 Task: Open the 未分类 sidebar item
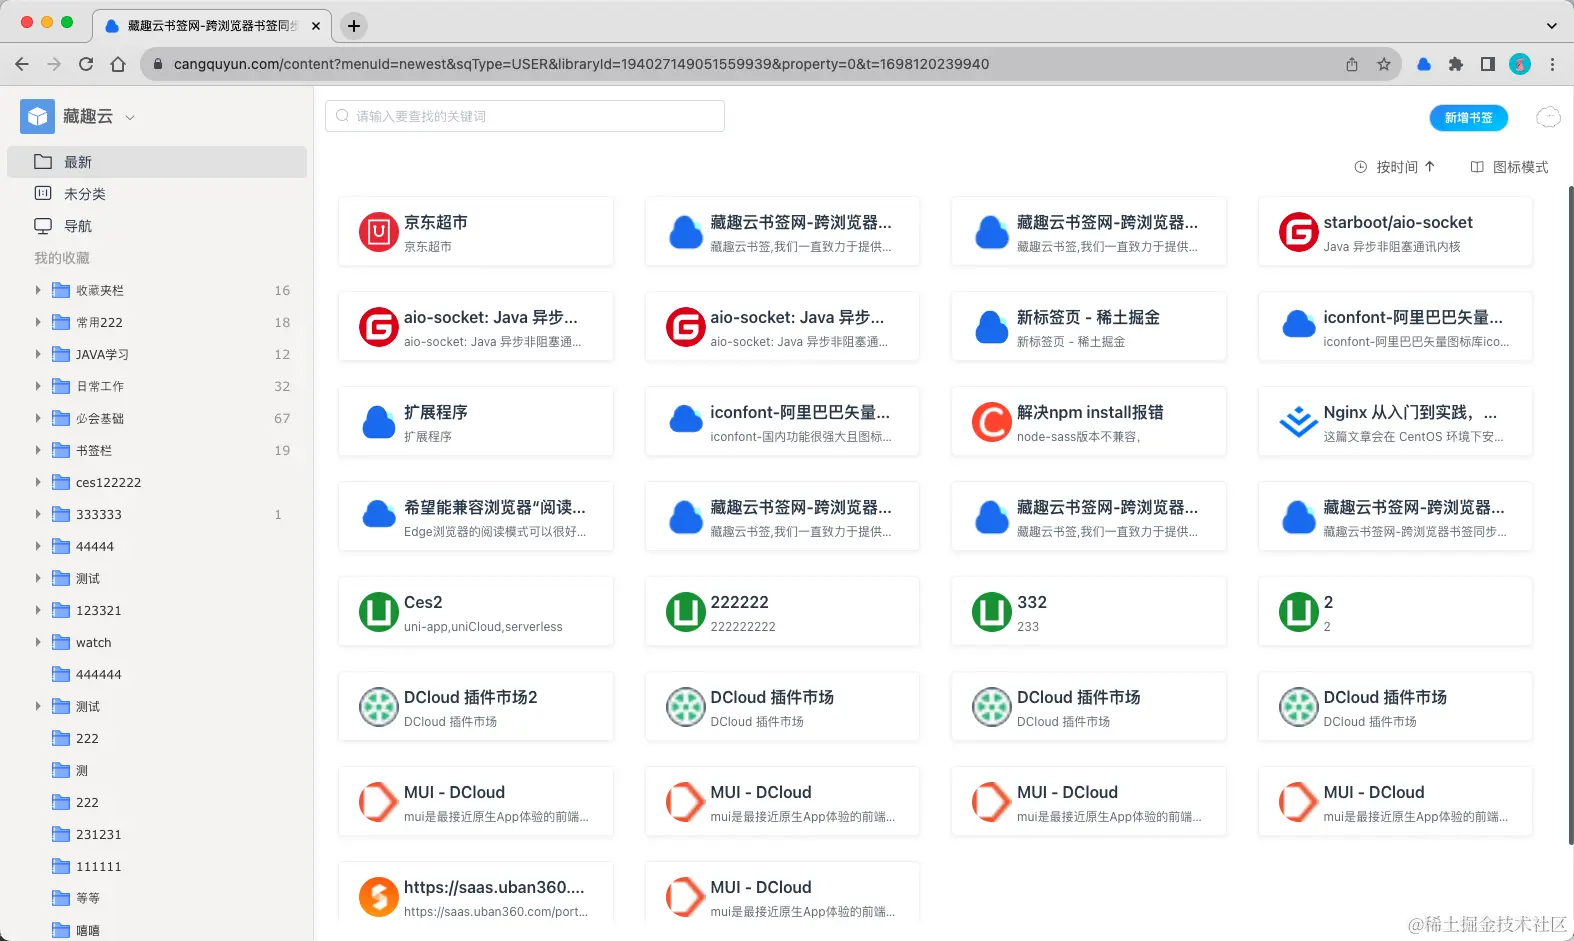(x=157, y=194)
